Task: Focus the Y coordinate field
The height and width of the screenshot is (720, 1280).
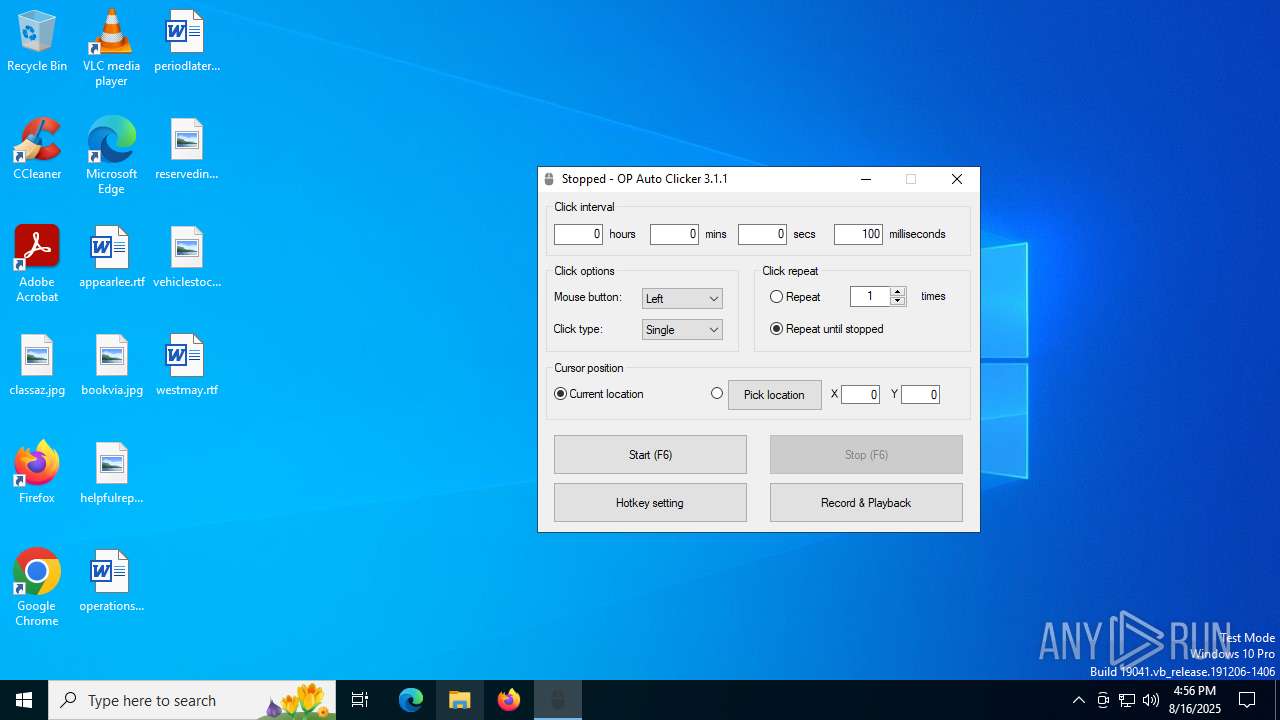Action: 920,395
